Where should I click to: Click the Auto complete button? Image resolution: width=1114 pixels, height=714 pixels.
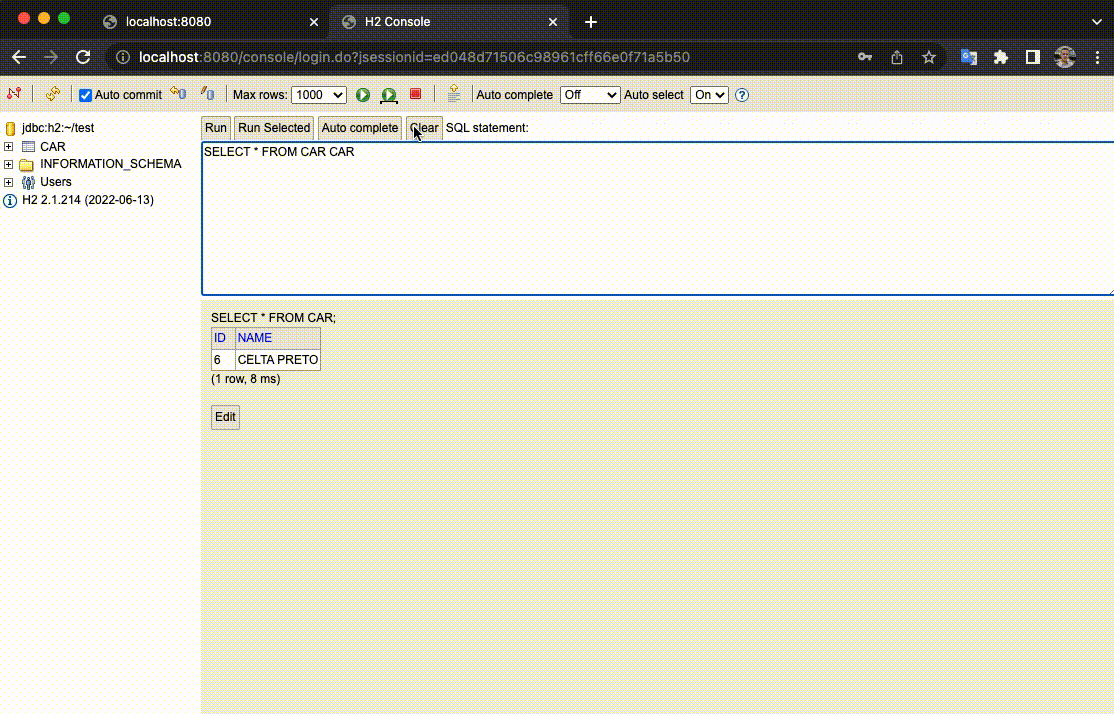pos(359,128)
